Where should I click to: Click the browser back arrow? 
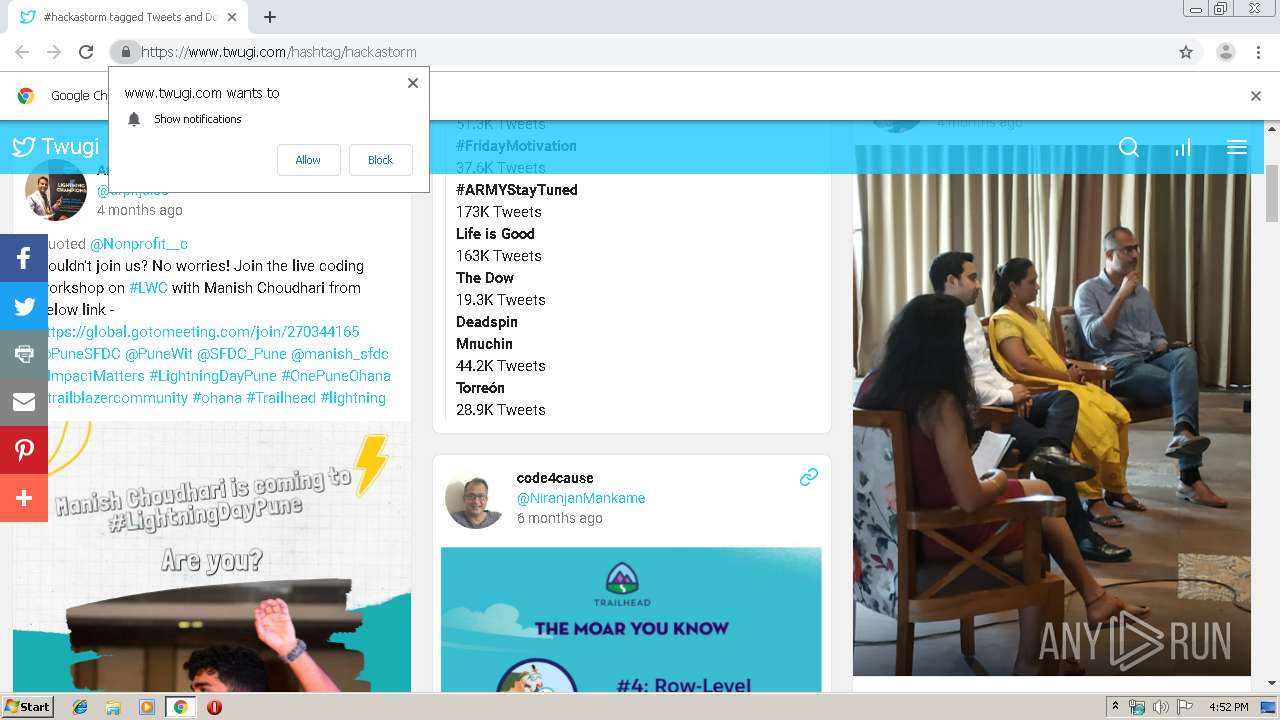coord(22,52)
